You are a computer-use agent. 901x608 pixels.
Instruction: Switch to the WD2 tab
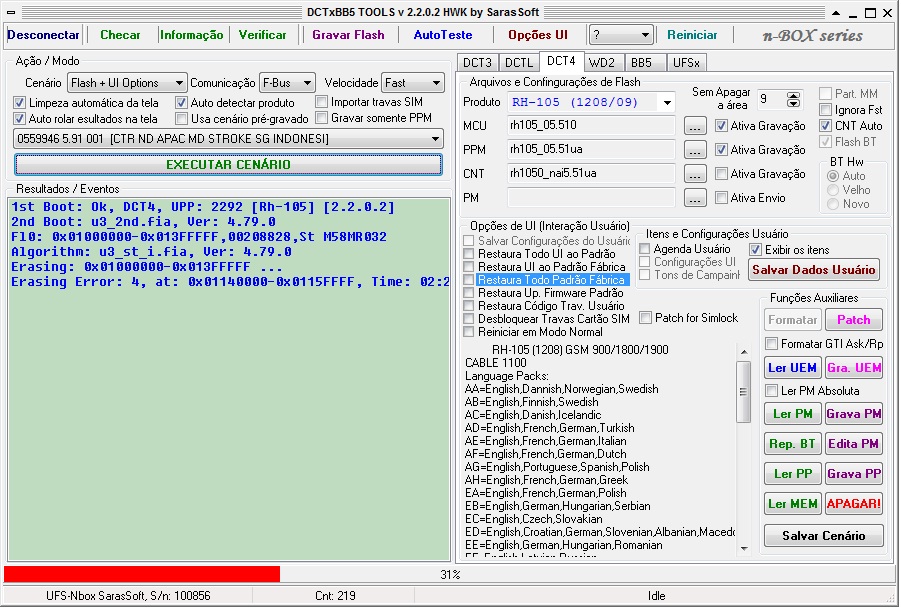(x=602, y=63)
